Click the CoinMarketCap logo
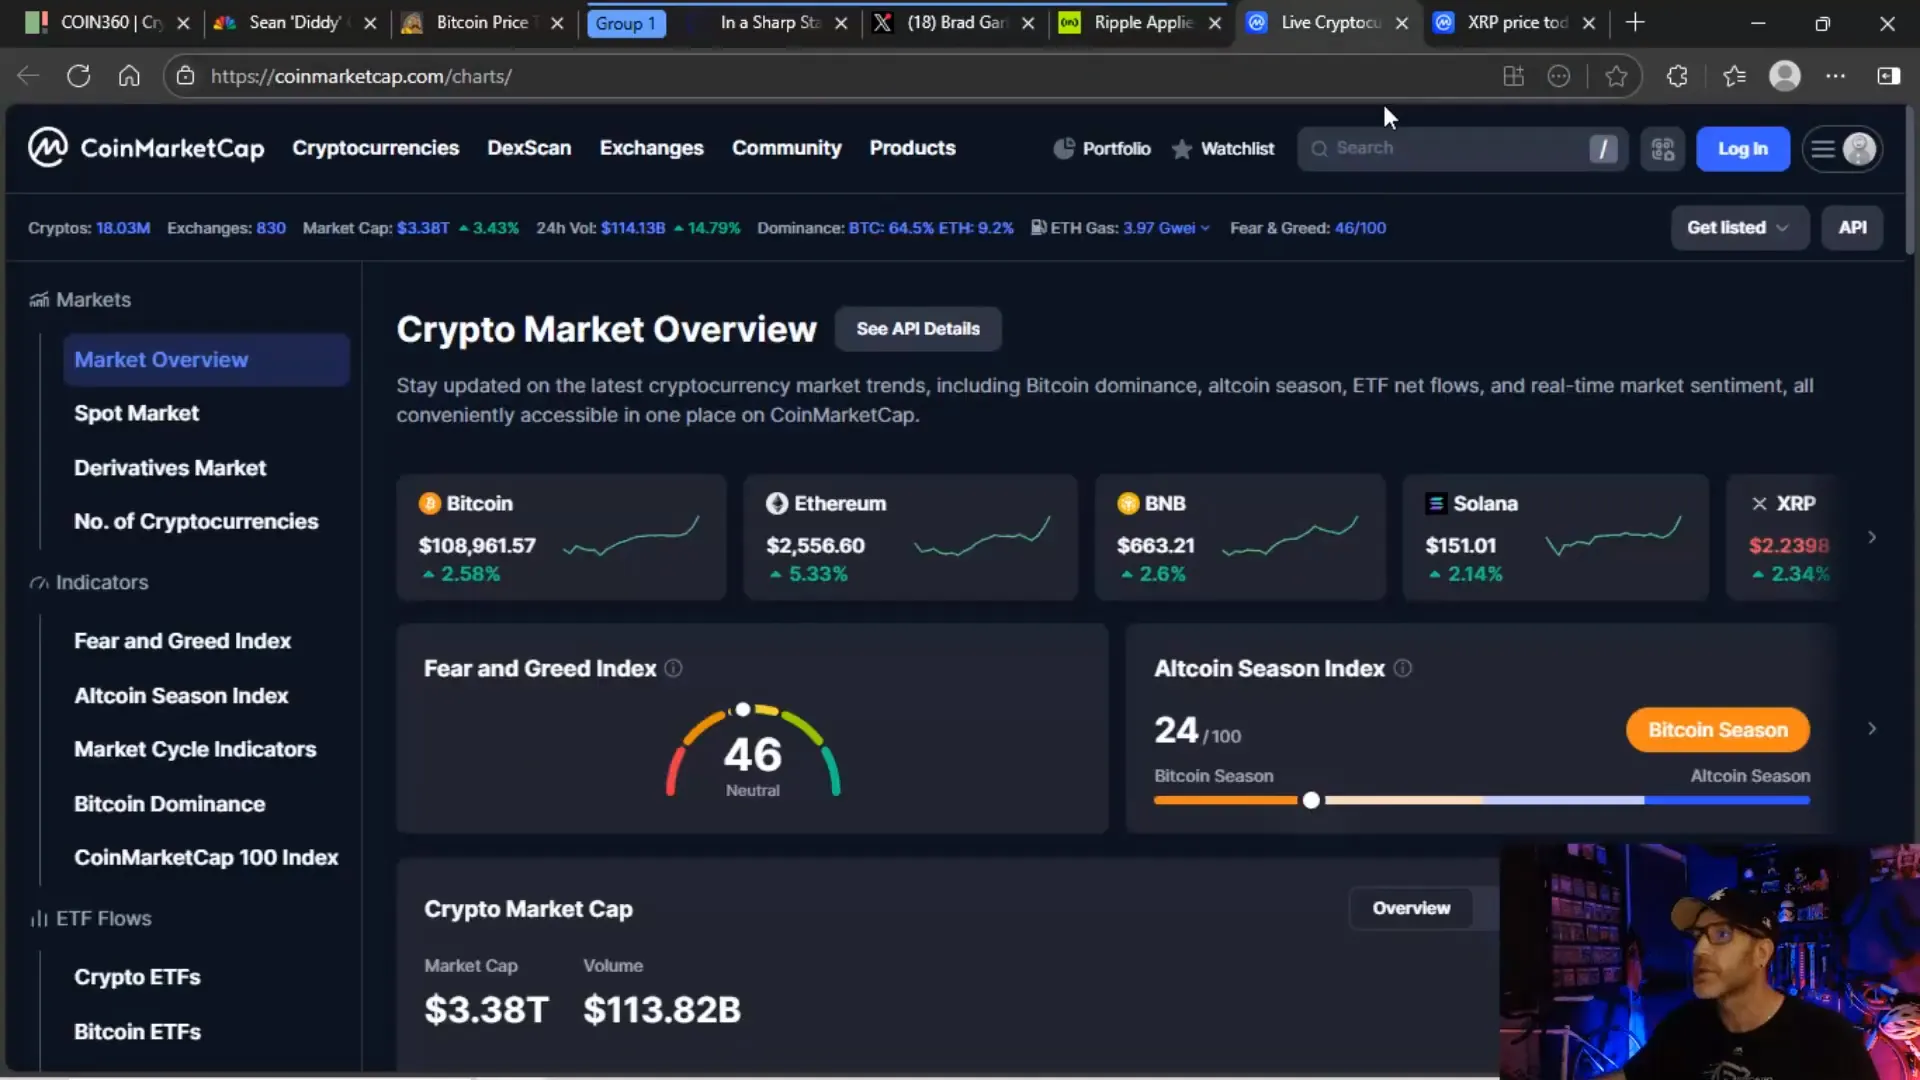This screenshot has height=1080, width=1920. point(146,148)
